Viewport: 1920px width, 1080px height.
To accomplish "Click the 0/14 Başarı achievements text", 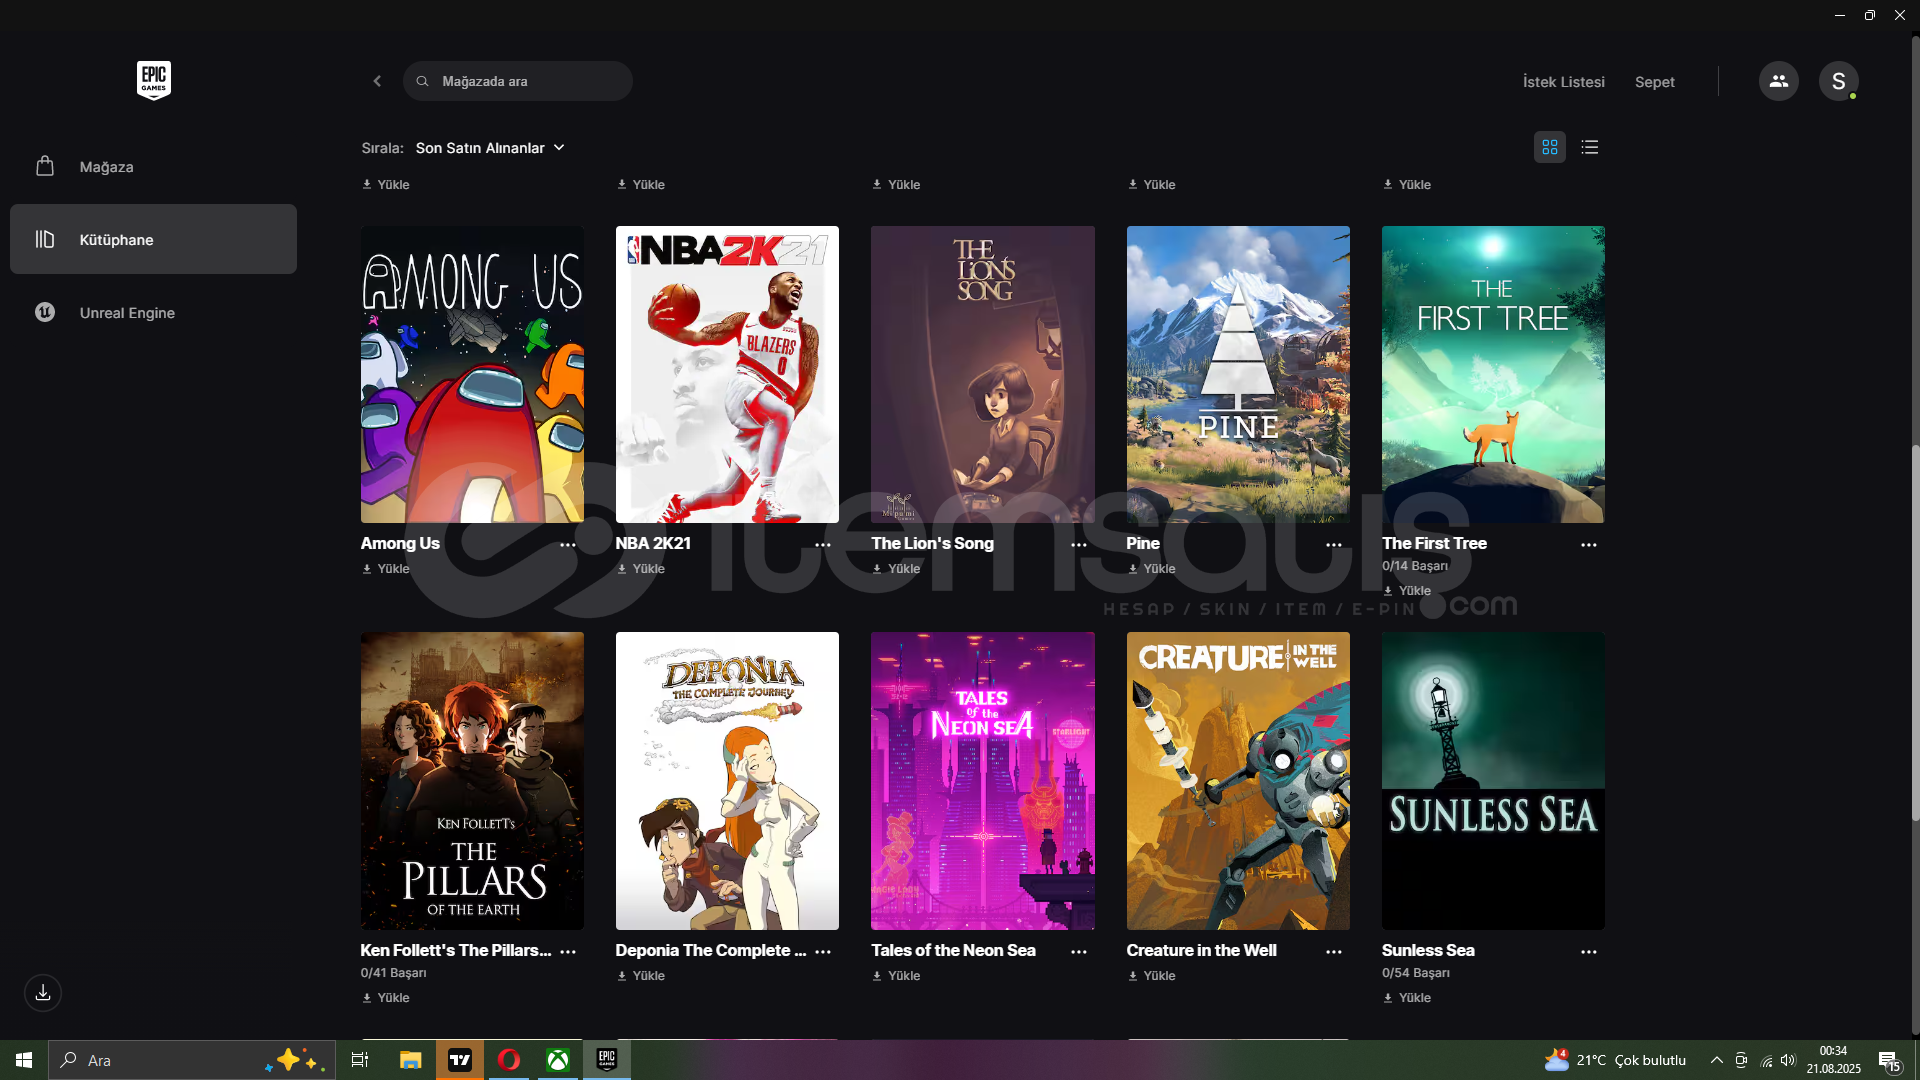I will [x=1415, y=566].
